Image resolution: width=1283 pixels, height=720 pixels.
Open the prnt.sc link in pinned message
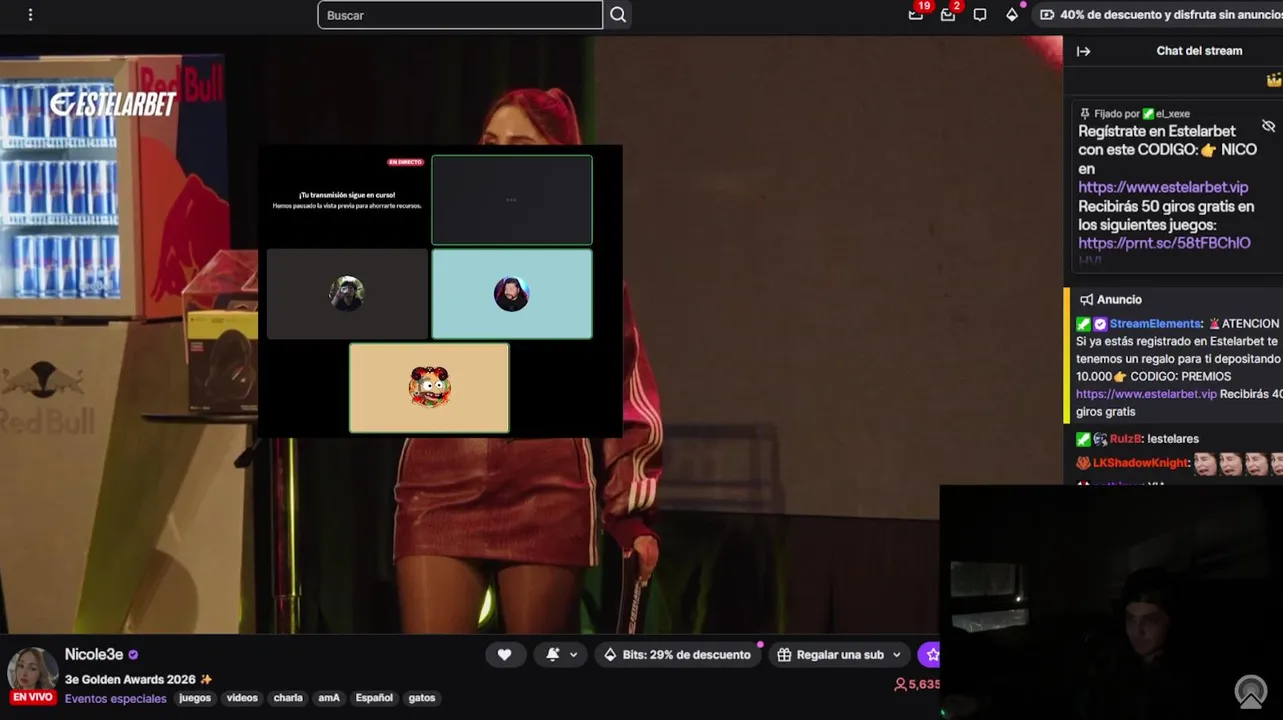(x=1164, y=243)
